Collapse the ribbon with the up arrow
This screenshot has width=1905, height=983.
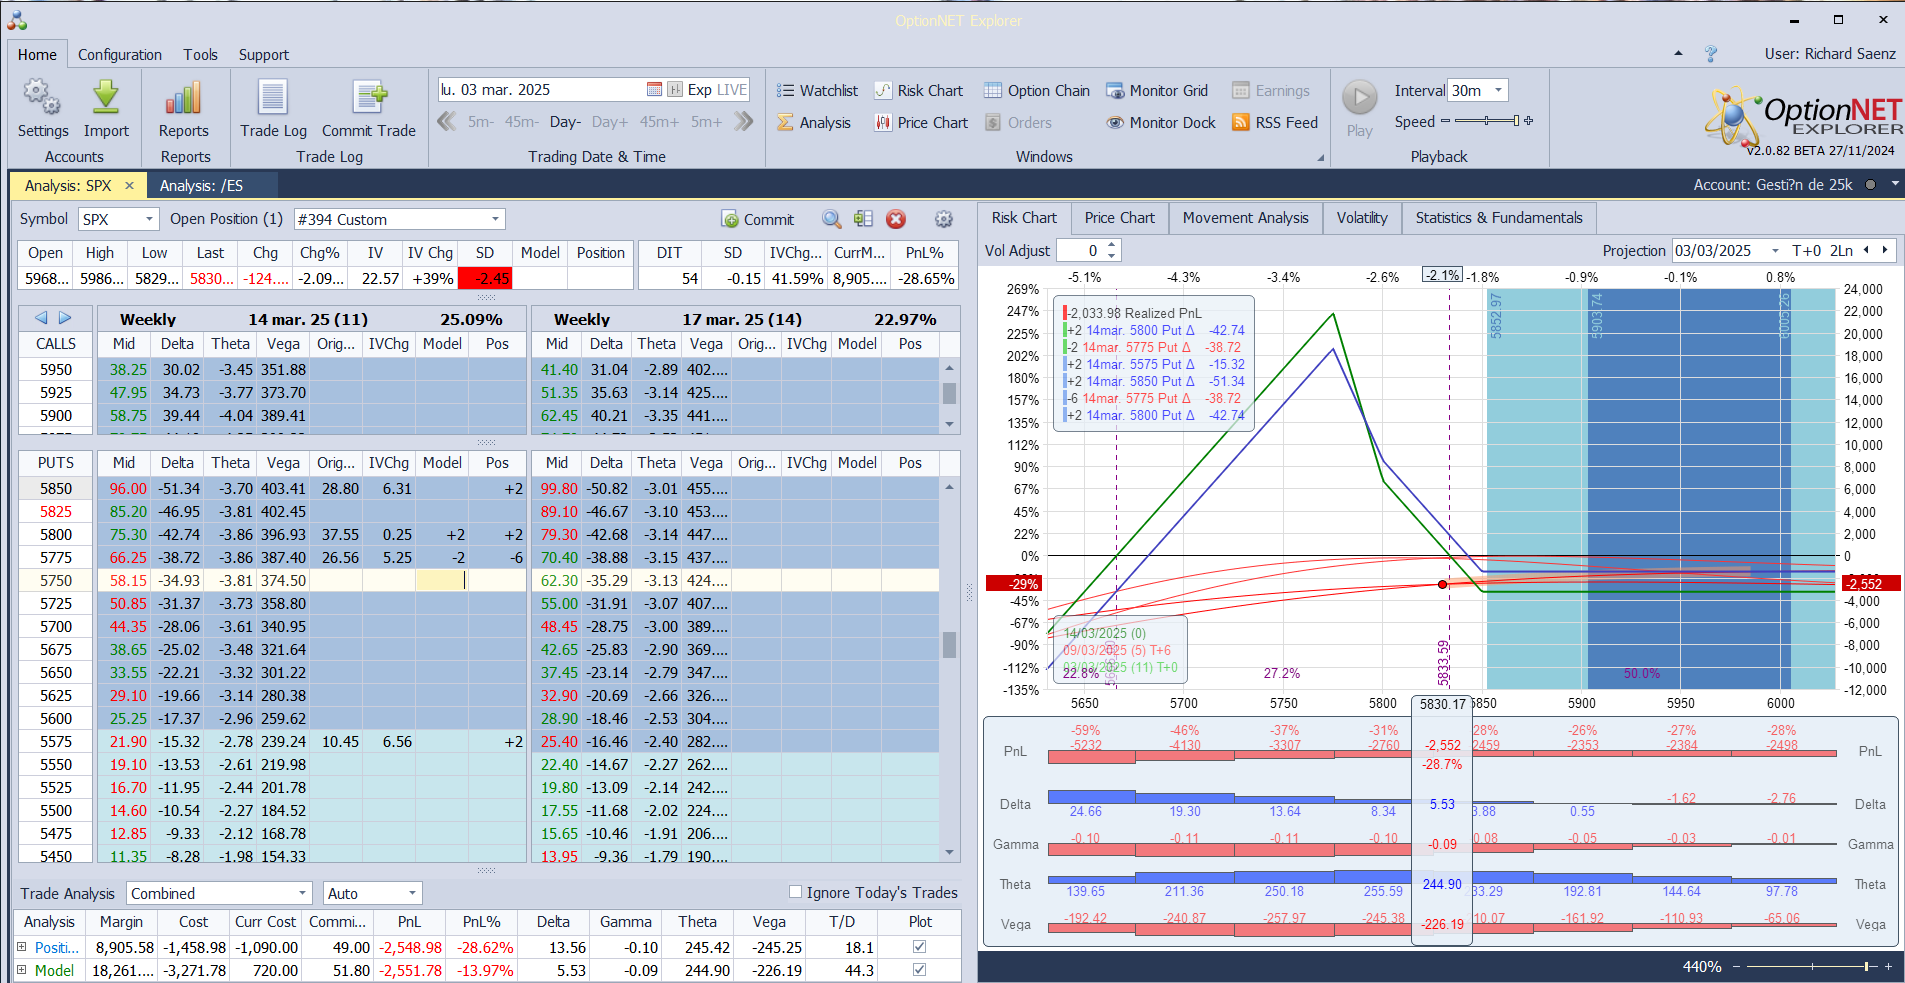(x=1678, y=54)
